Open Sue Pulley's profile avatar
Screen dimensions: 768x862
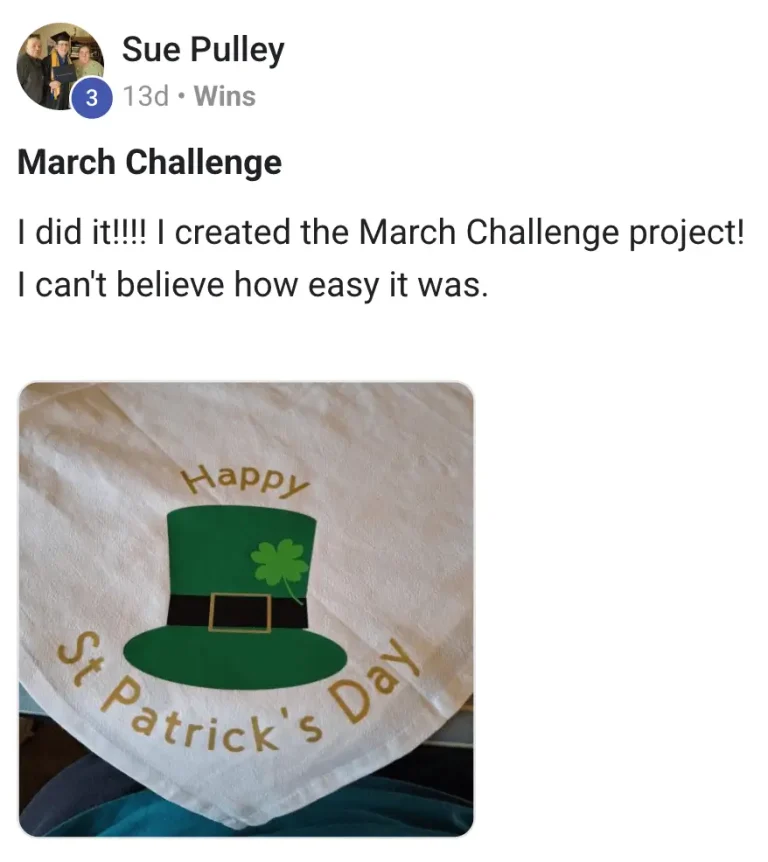pos(60,66)
